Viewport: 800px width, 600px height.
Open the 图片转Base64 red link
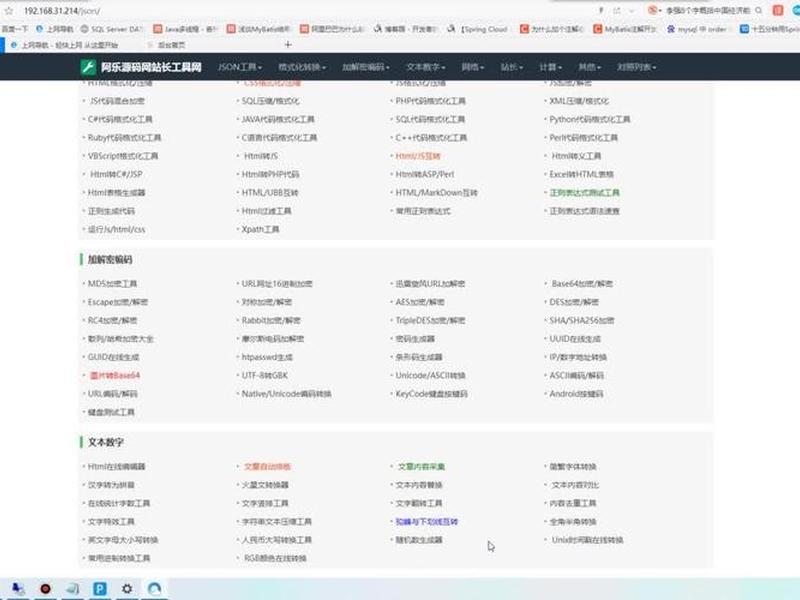[x=115, y=376]
